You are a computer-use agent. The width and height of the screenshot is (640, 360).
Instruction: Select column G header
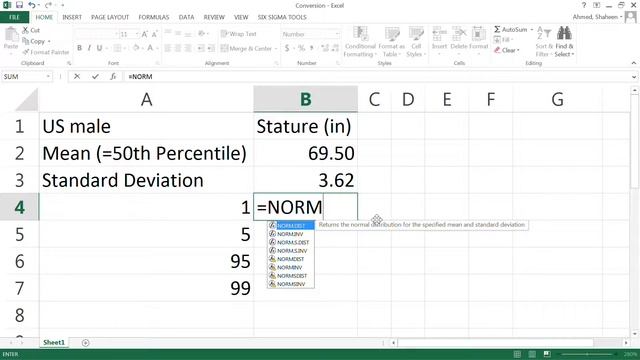[557, 99]
